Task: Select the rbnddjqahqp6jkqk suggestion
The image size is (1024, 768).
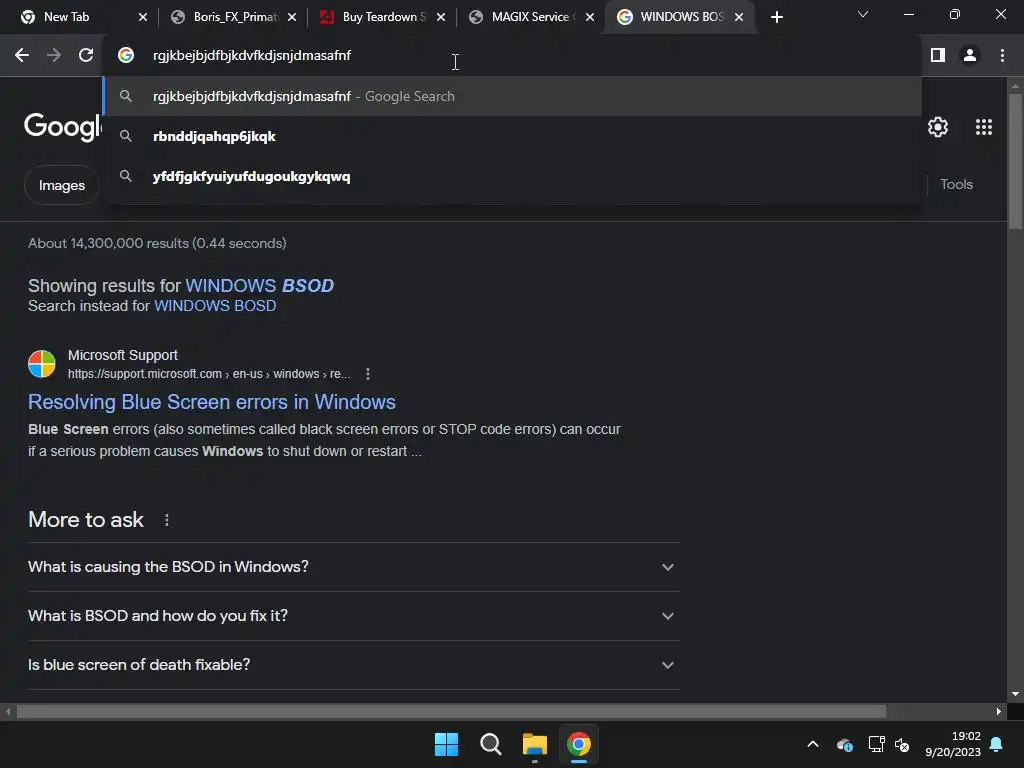Action: tap(512, 136)
